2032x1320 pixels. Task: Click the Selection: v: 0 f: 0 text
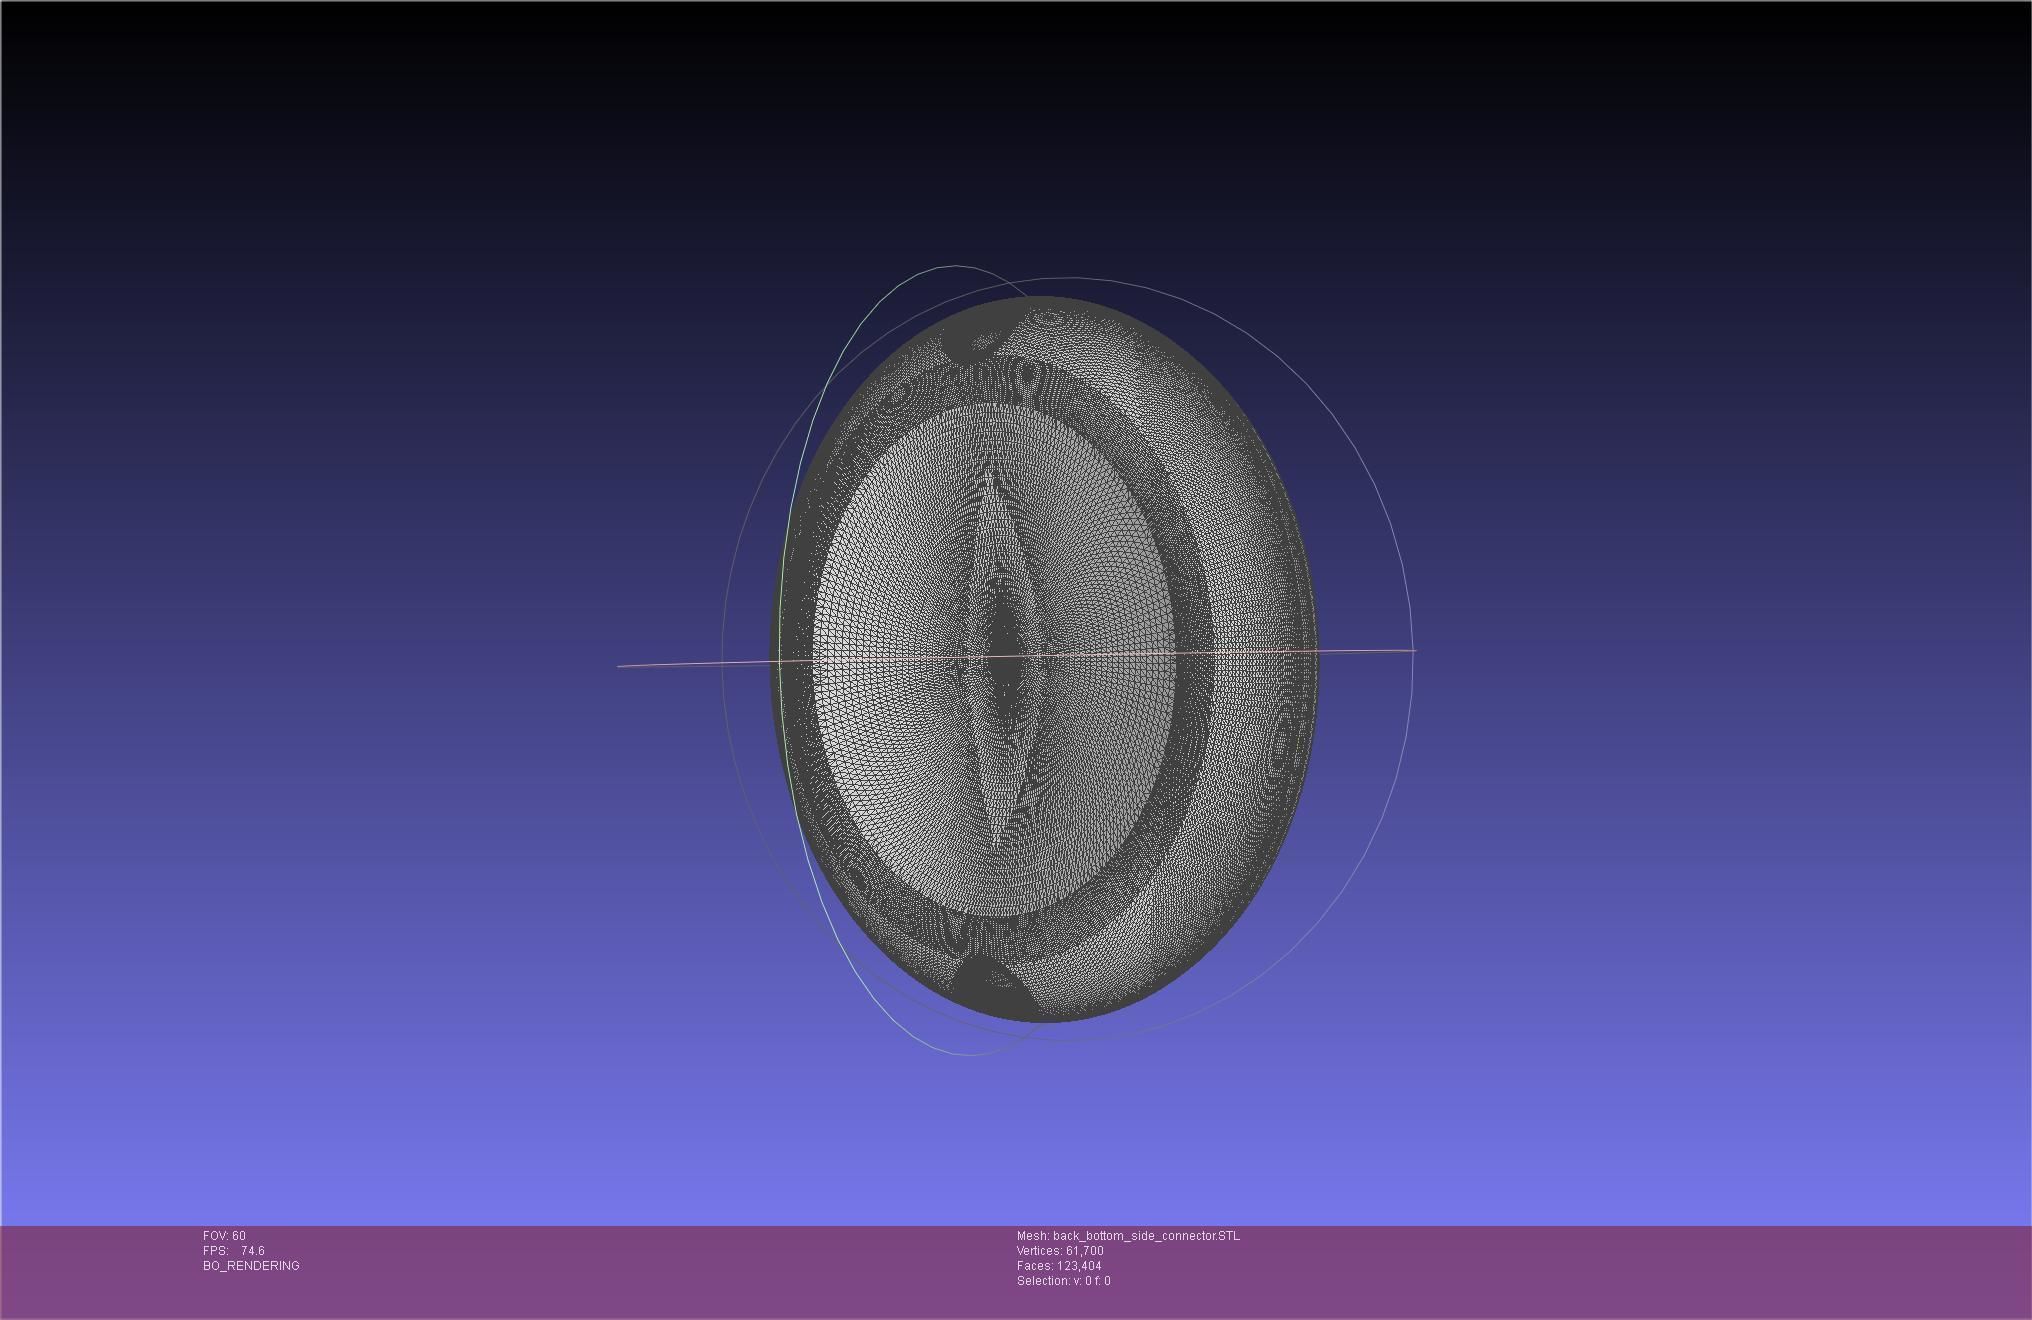pos(1063,1281)
